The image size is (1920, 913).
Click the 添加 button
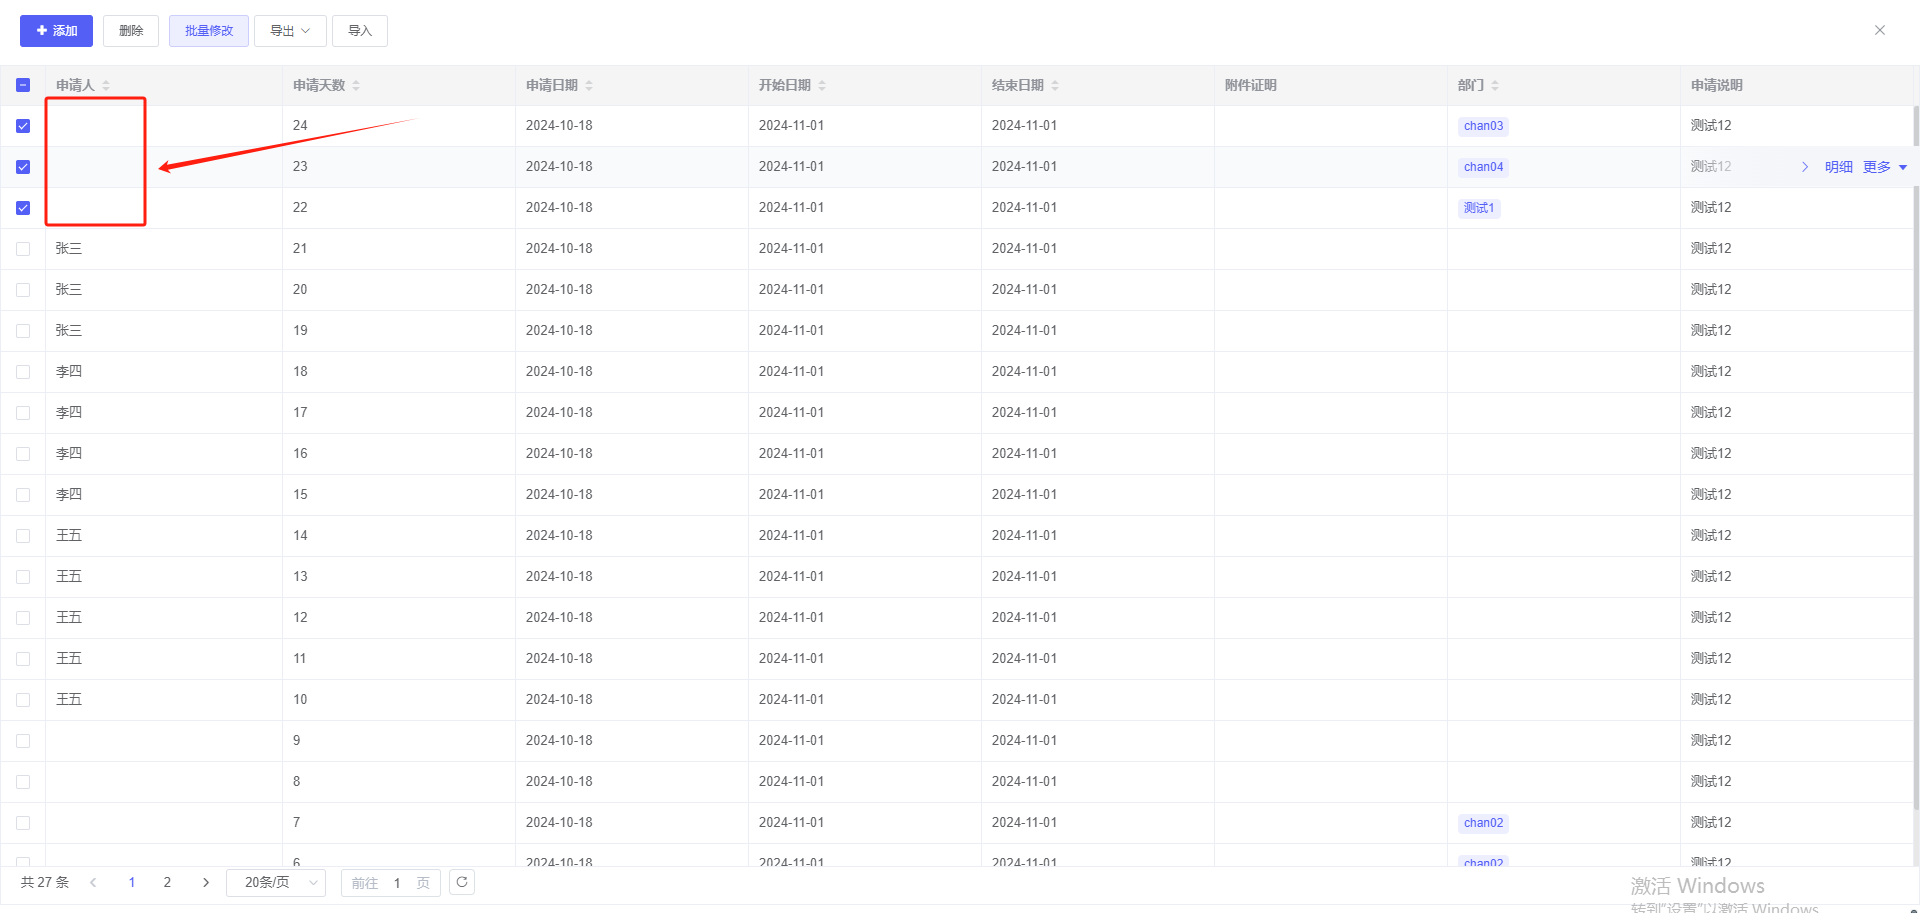click(56, 31)
